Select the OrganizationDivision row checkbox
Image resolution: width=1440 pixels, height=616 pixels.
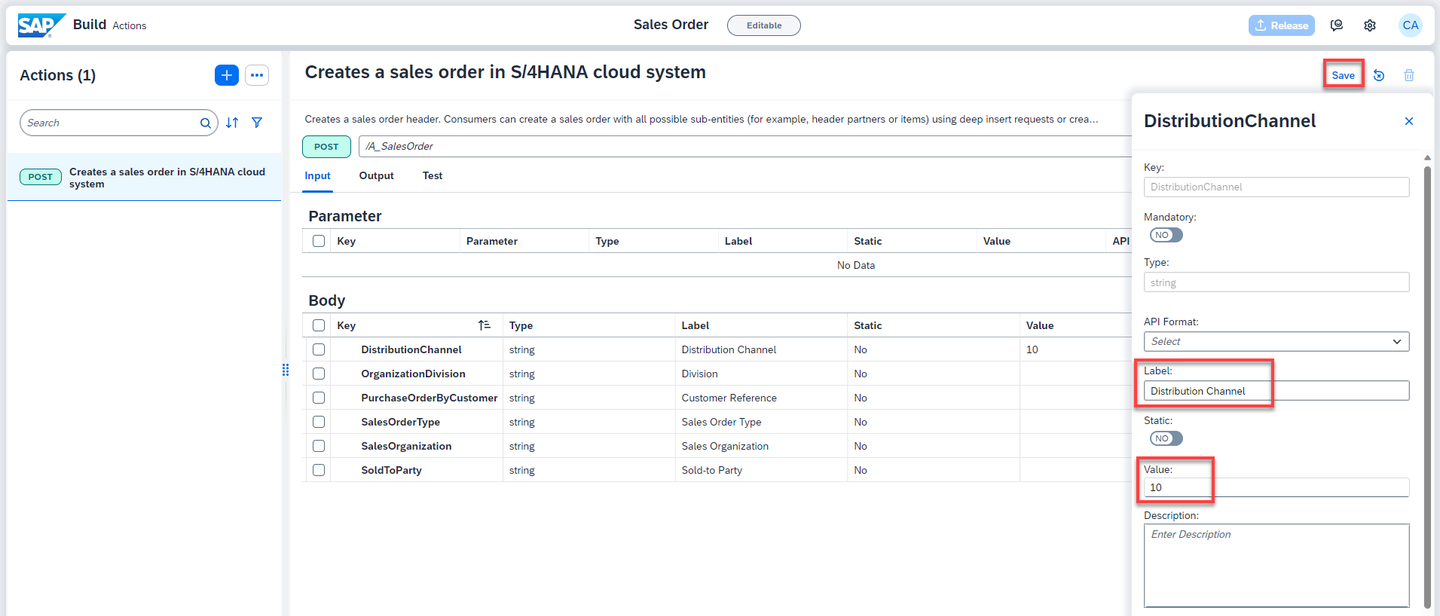[319, 374]
